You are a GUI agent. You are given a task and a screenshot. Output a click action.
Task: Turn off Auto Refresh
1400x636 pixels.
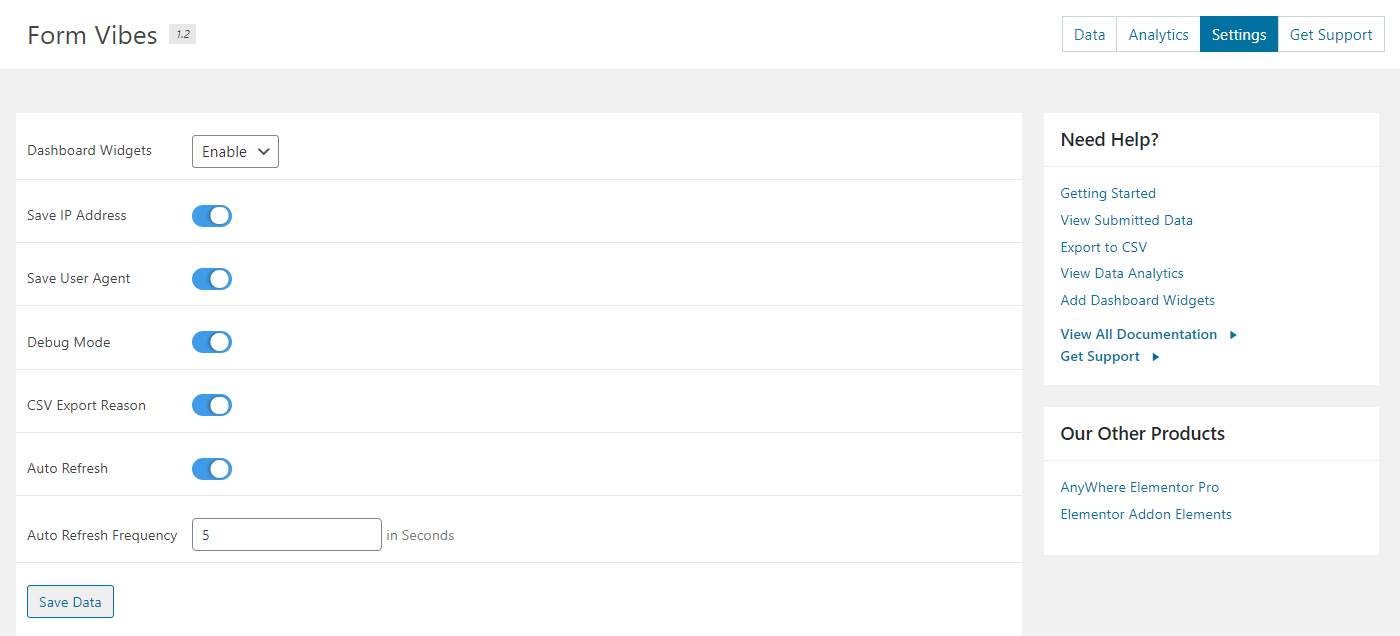pyautogui.click(x=211, y=468)
